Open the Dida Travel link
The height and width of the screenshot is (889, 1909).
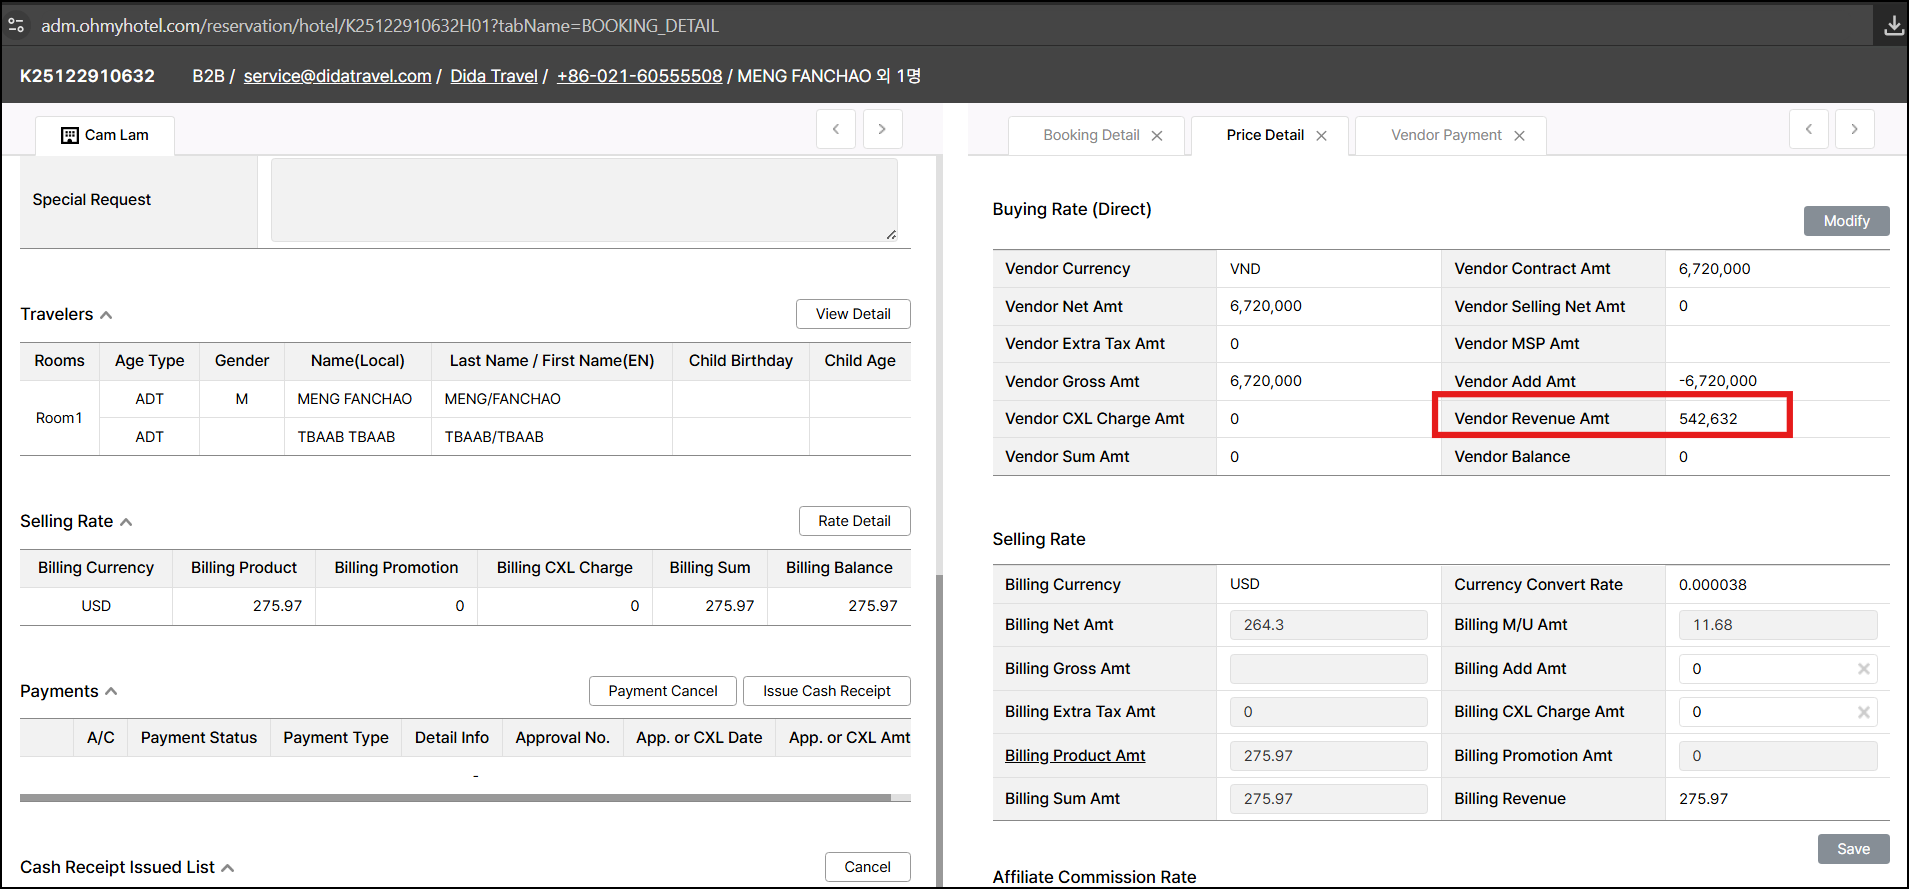(x=493, y=76)
